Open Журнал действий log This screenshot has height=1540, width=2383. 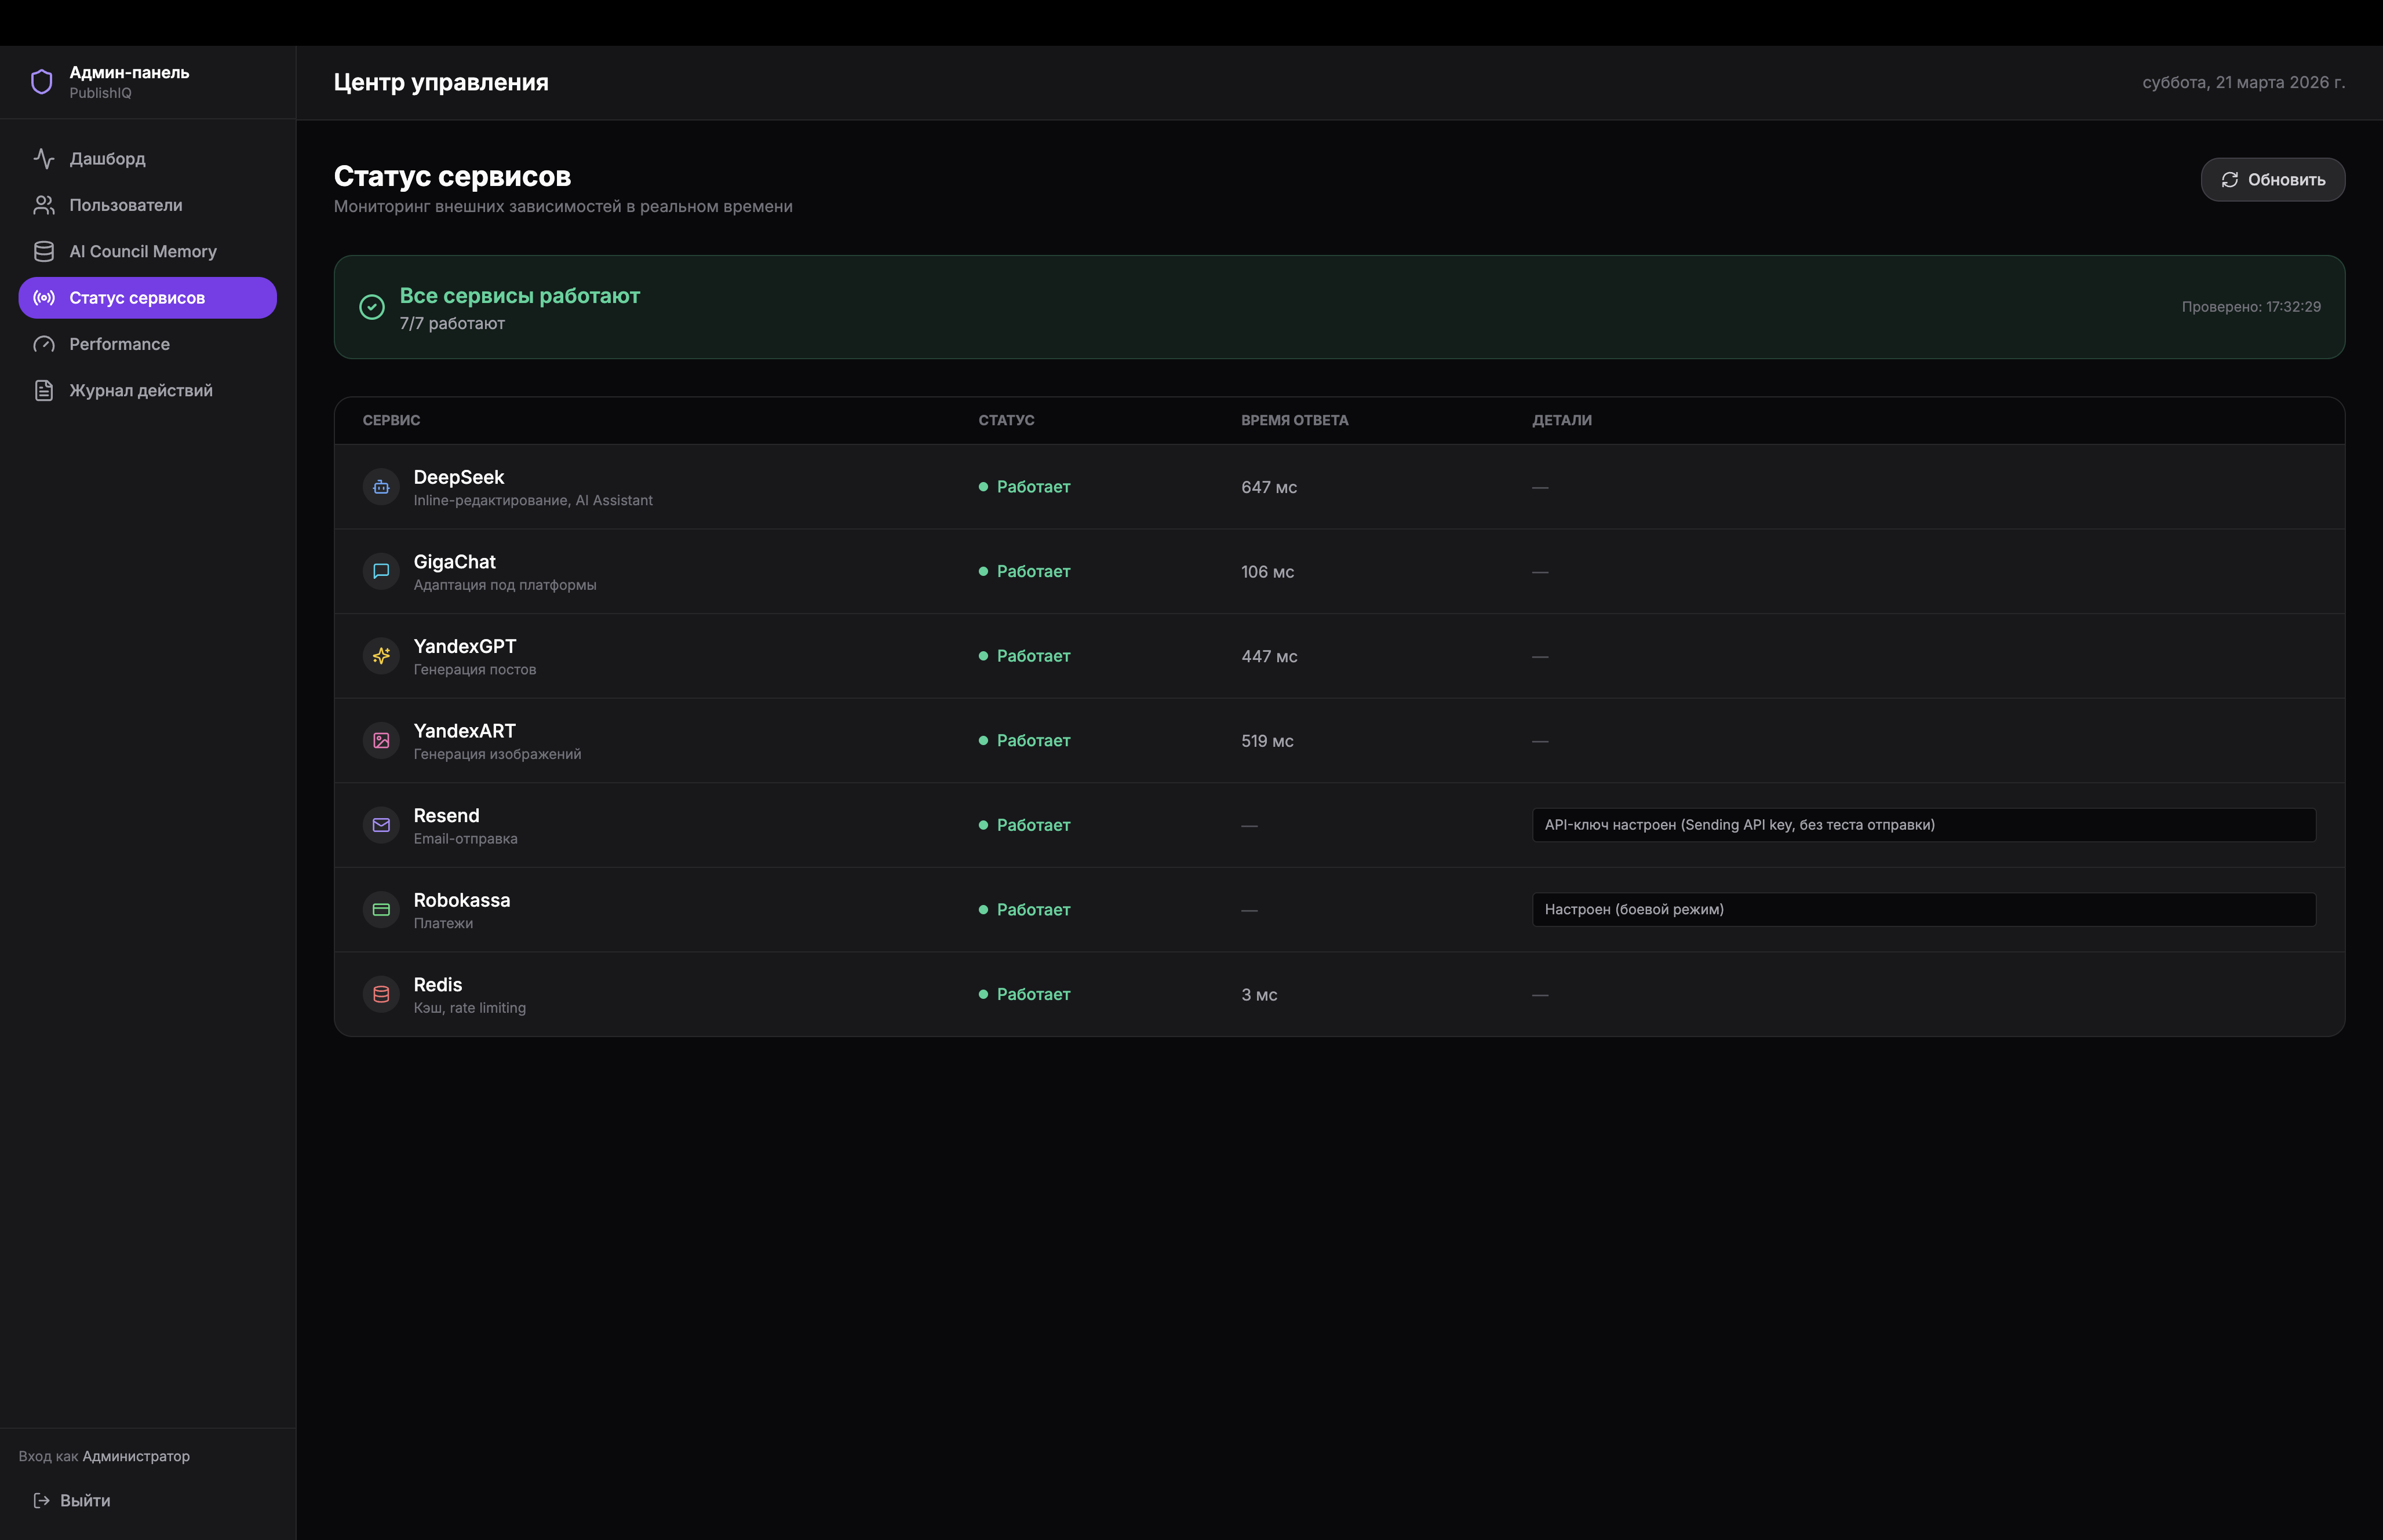[140, 390]
